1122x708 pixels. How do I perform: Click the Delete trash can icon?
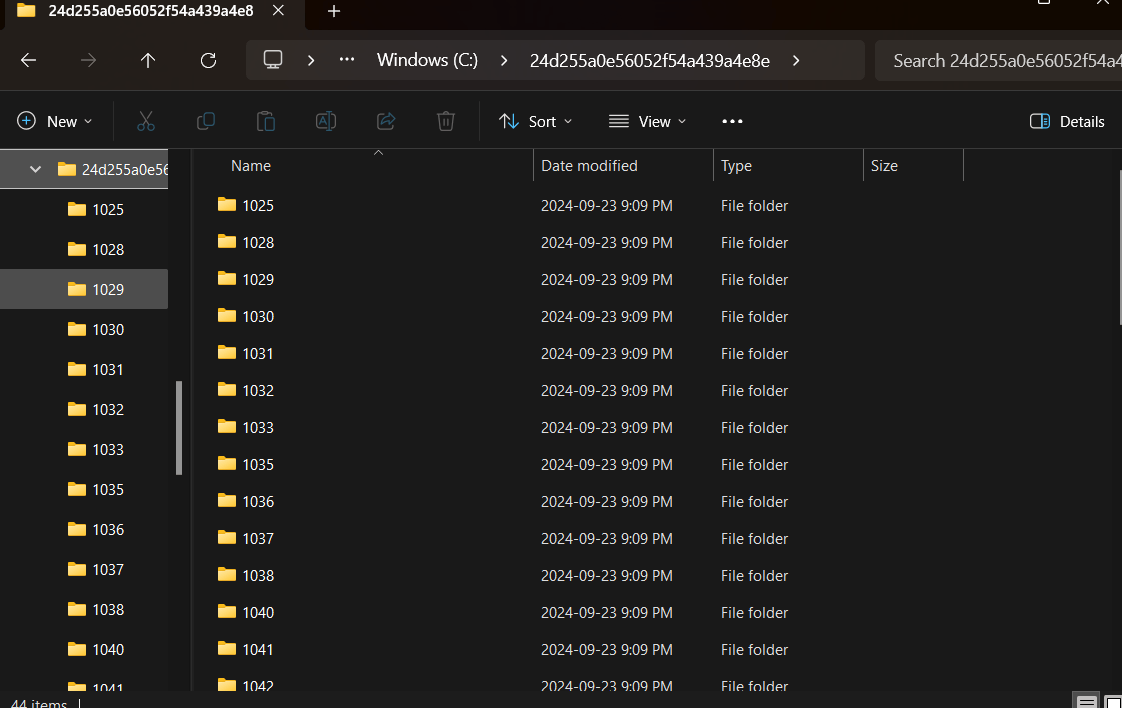pos(446,122)
